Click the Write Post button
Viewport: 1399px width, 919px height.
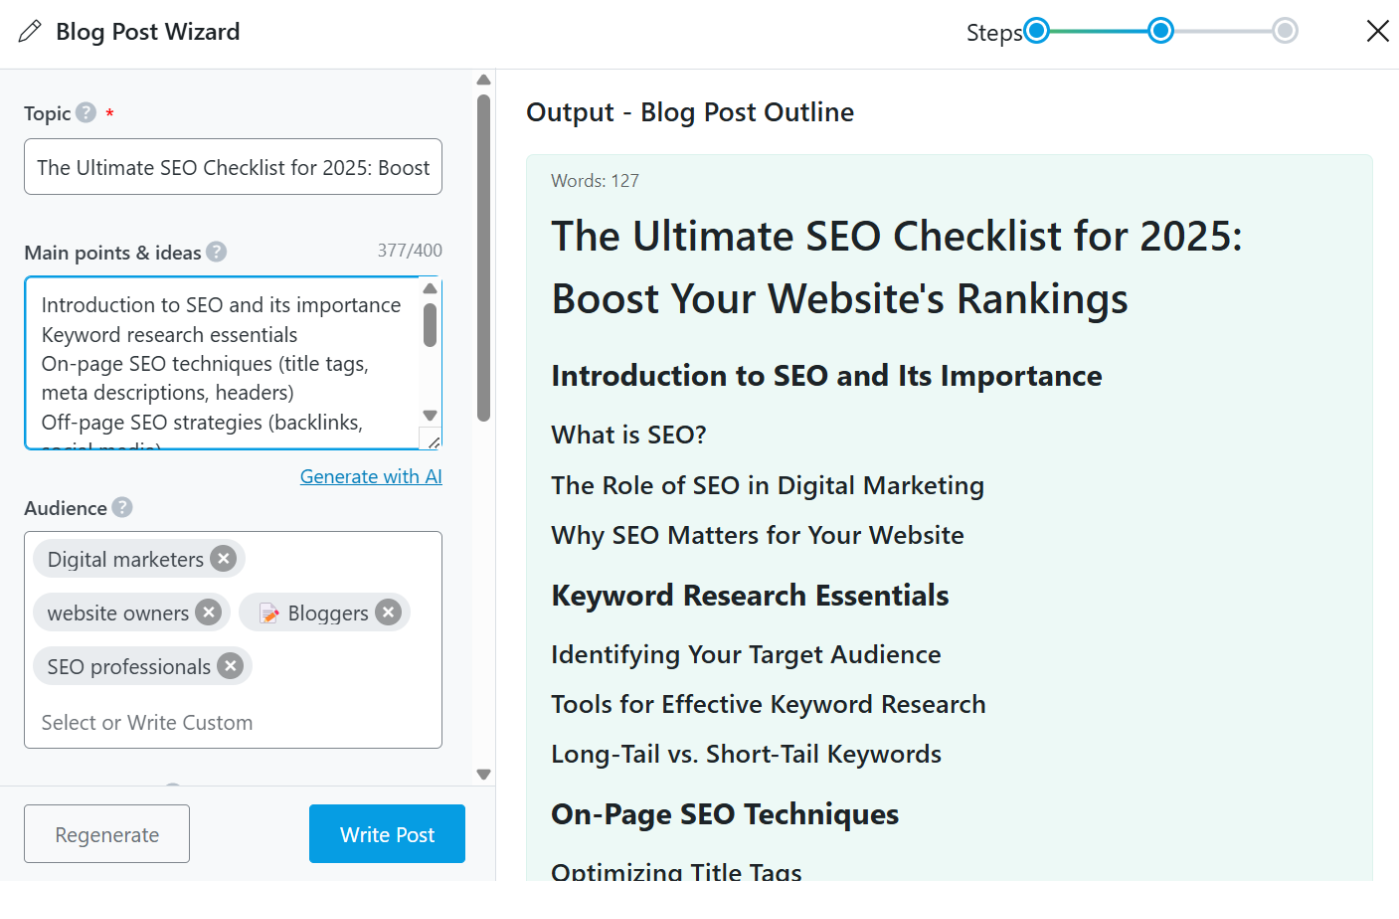pos(387,834)
